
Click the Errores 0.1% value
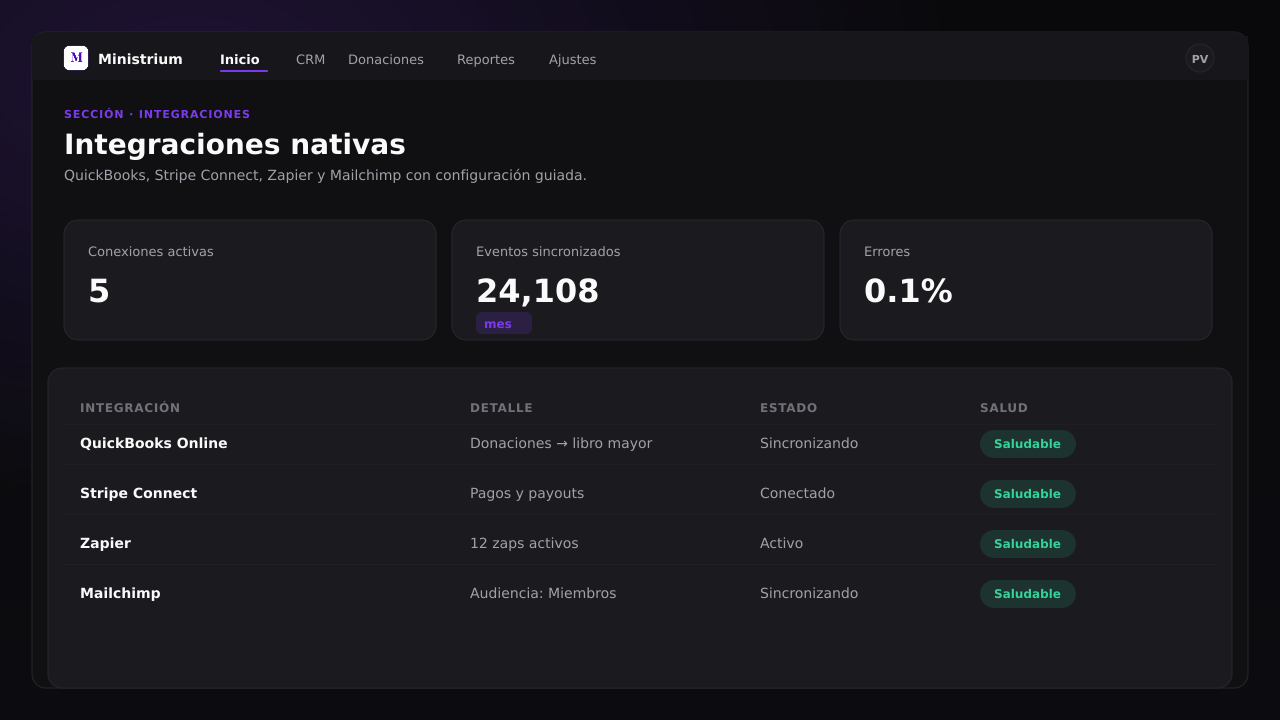tap(908, 291)
